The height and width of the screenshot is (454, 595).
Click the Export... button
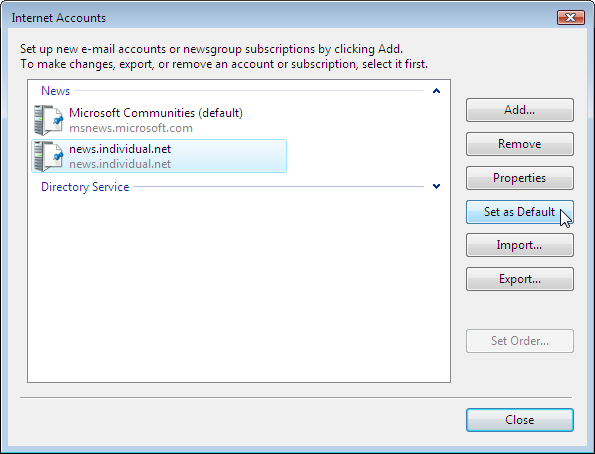point(519,279)
